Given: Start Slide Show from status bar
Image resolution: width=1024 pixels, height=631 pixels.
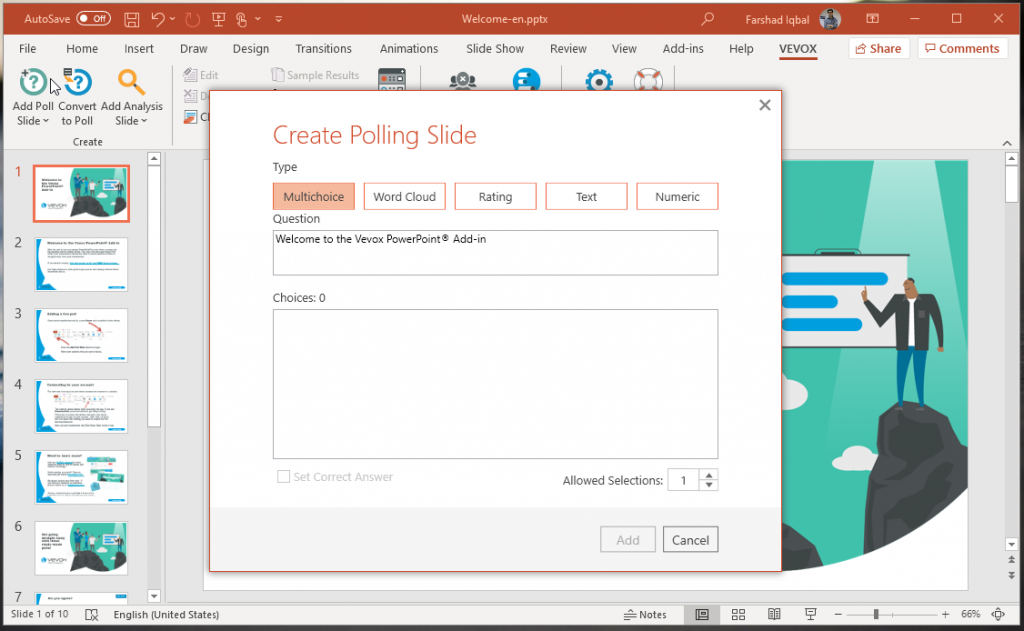Looking at the screenshot, I should coord(810,614).
